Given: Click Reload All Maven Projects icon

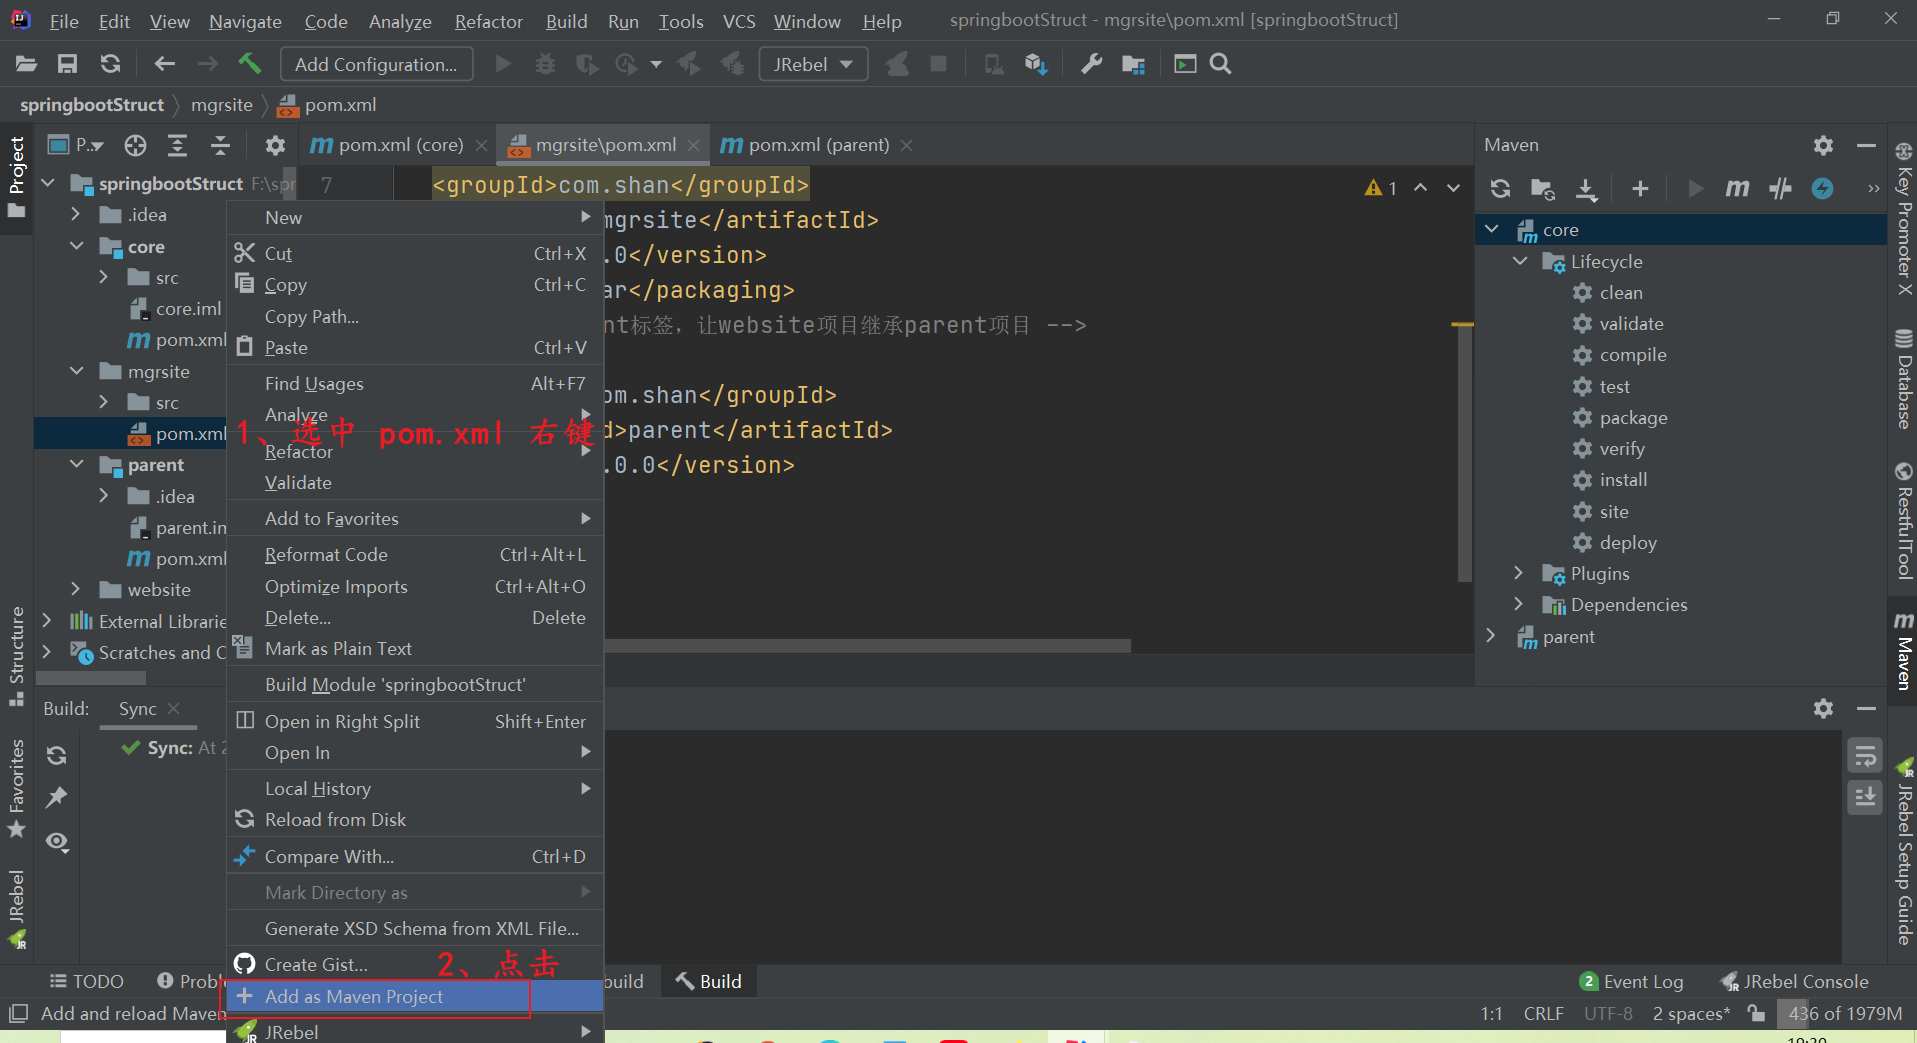Looking at the screenshot, I should tap(1500, 188).
